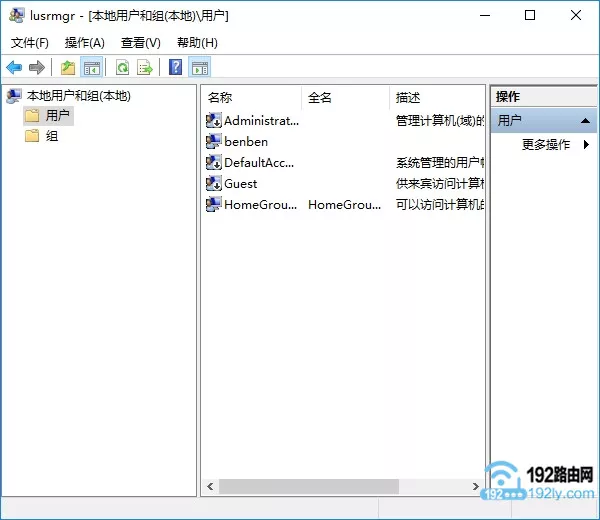
Task: Select the benben user name
Action: 246,142
